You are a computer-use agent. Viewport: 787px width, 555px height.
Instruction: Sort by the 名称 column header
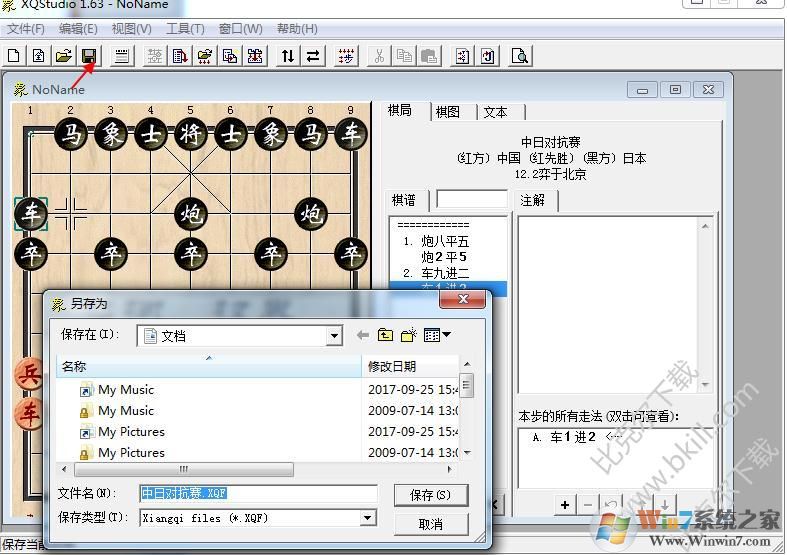pos(209,367)
